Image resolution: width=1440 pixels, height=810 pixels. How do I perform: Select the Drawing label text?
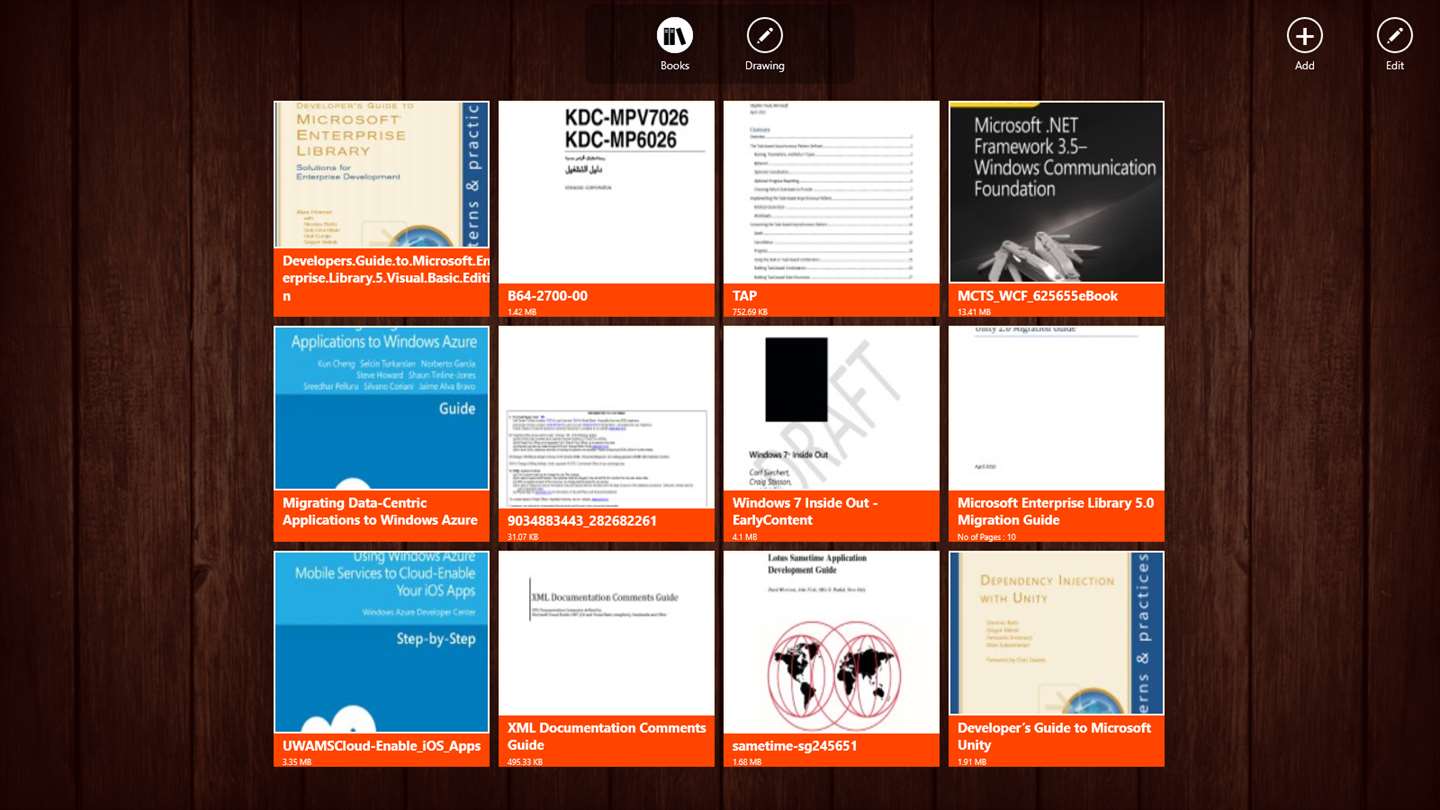pos(765,66)
